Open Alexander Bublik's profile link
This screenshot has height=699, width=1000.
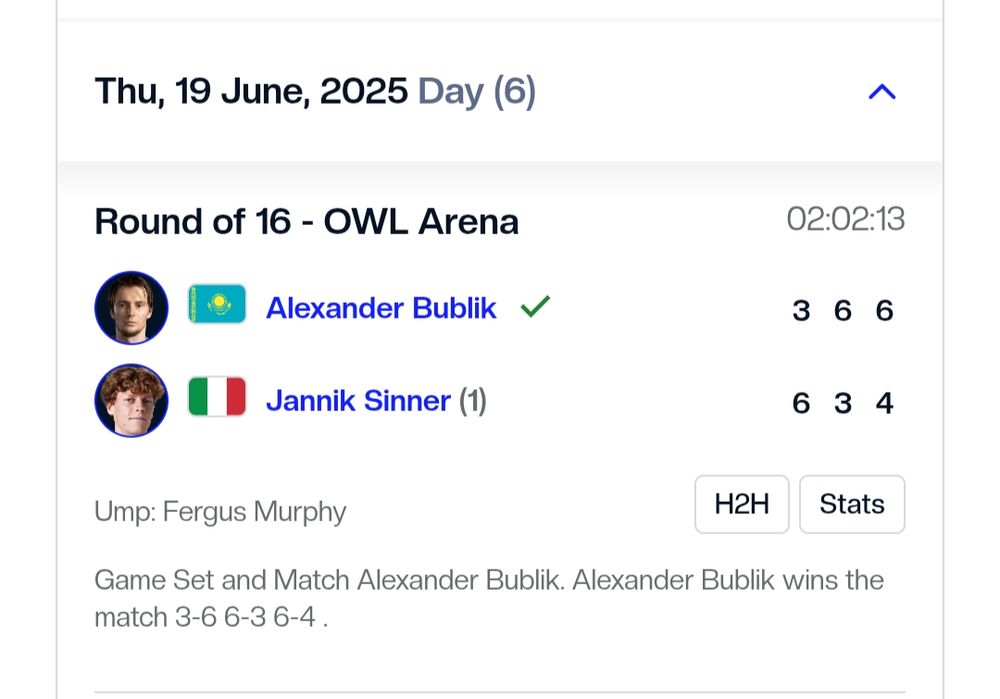(x=381, y=308)
